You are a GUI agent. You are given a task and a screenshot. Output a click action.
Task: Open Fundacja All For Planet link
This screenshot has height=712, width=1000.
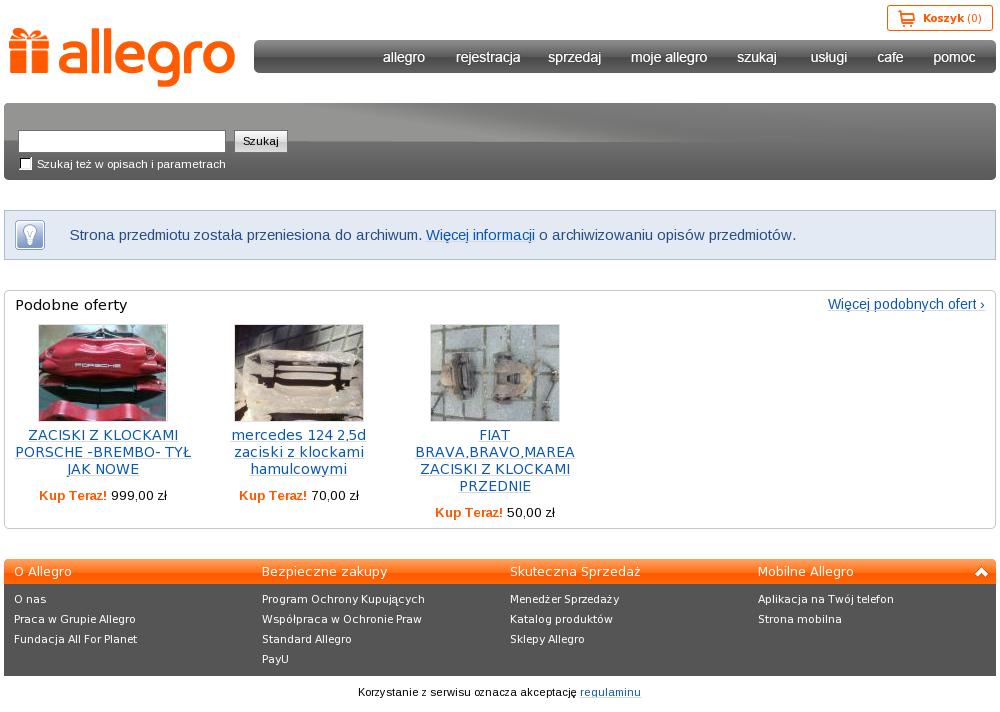tap(76, 639)
